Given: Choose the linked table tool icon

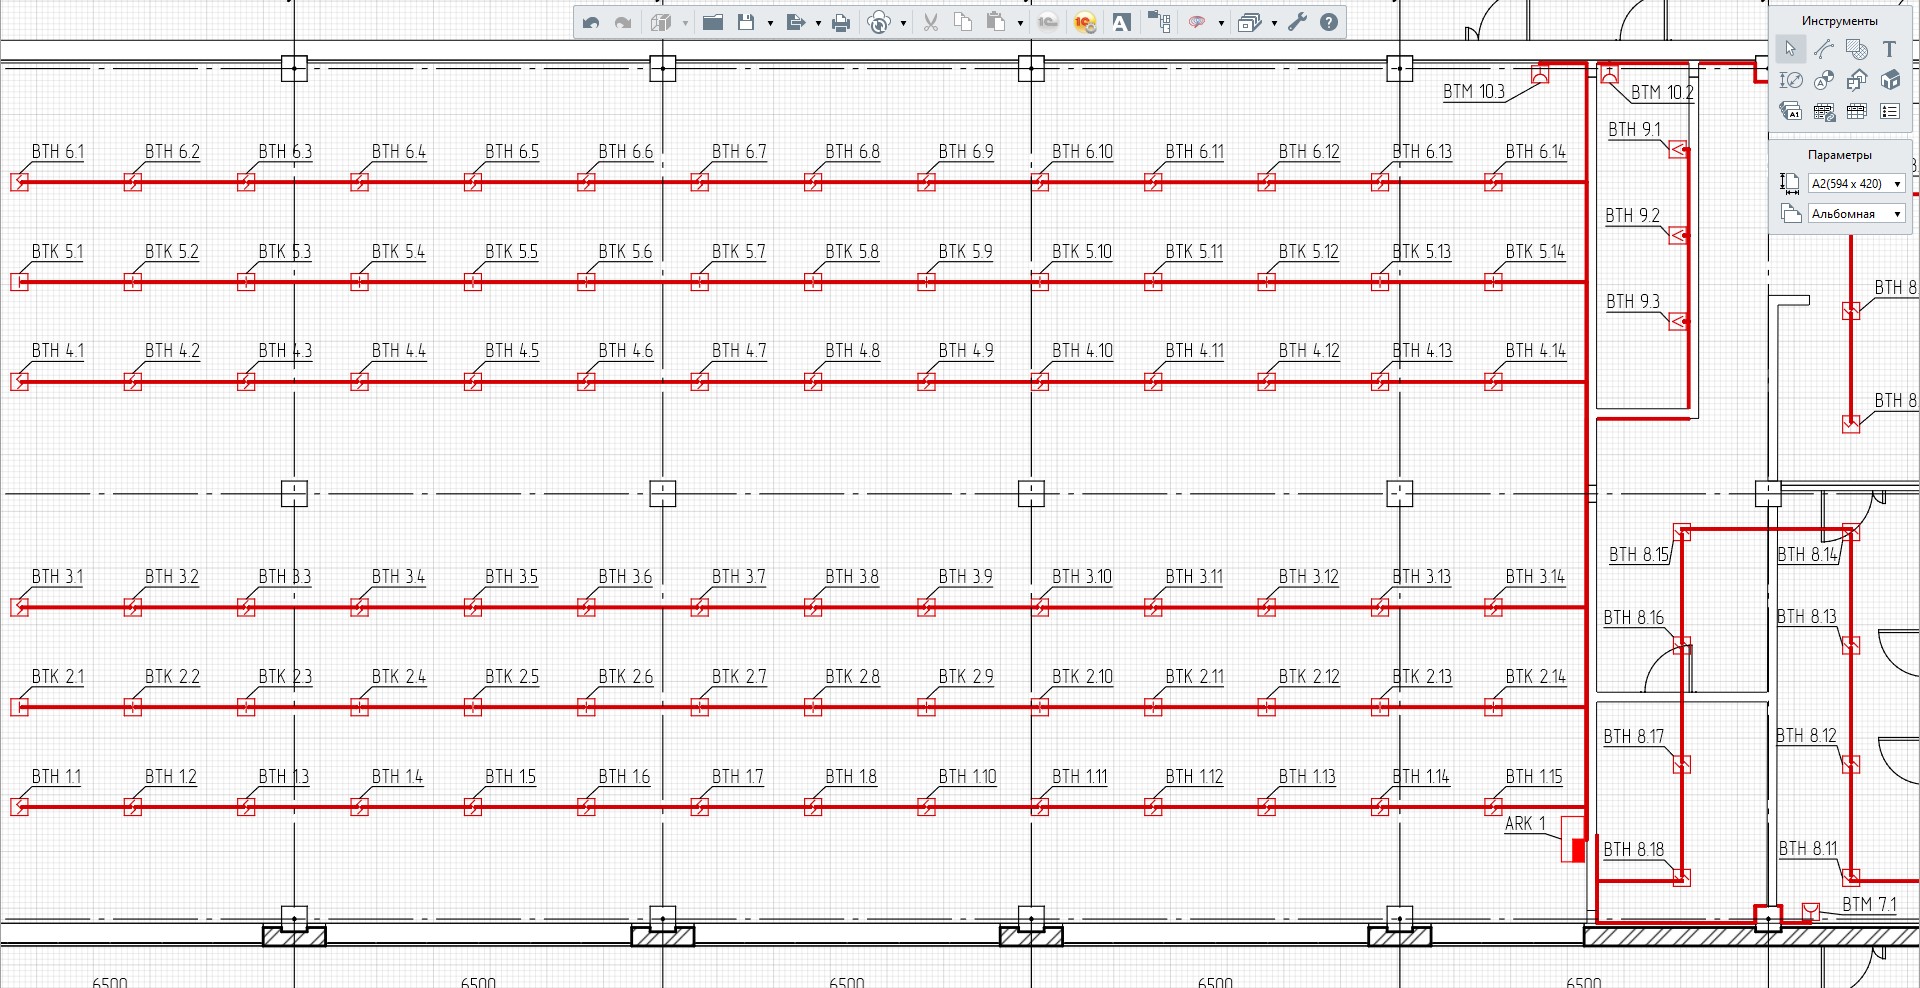Looking at the screenshot, I should tap(1824, 111).
